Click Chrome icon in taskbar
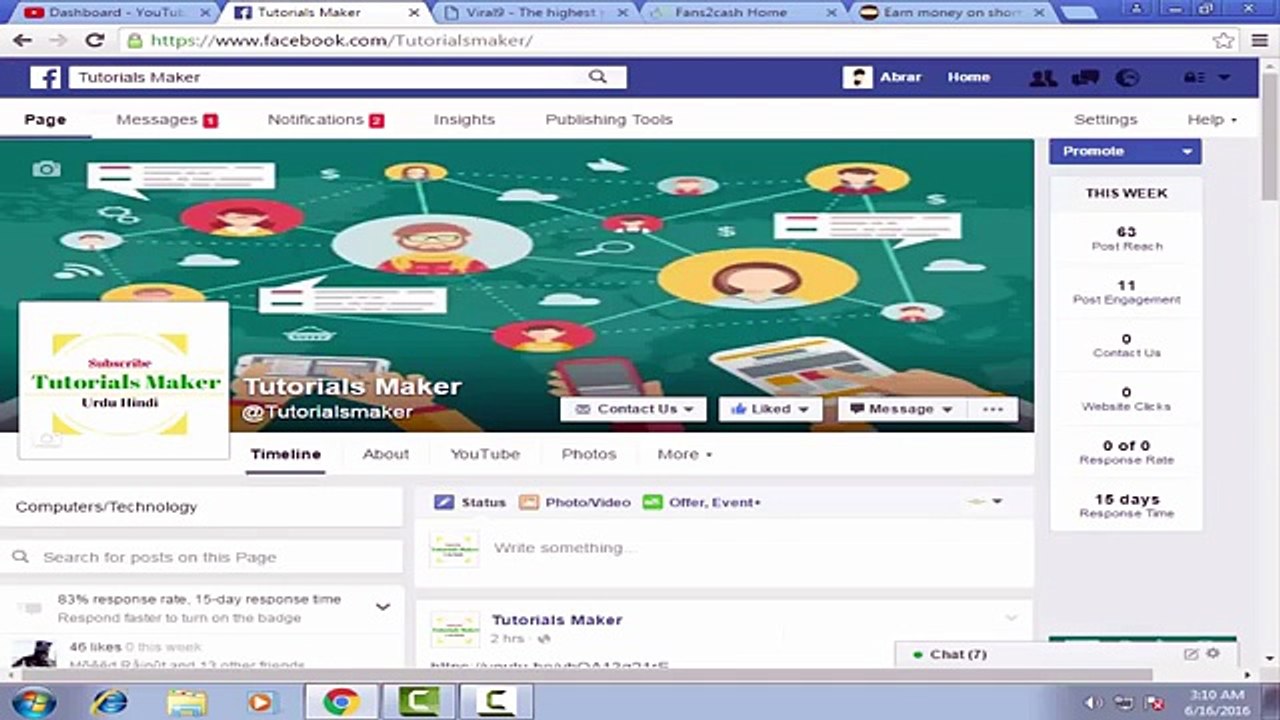 [x=341, y=702]
